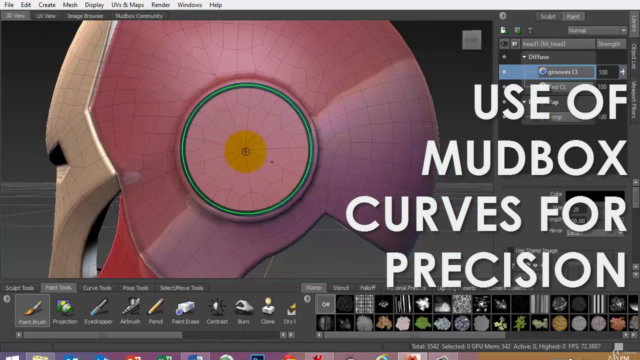Switch to the Sculpt Tools tab

[20, 288]
